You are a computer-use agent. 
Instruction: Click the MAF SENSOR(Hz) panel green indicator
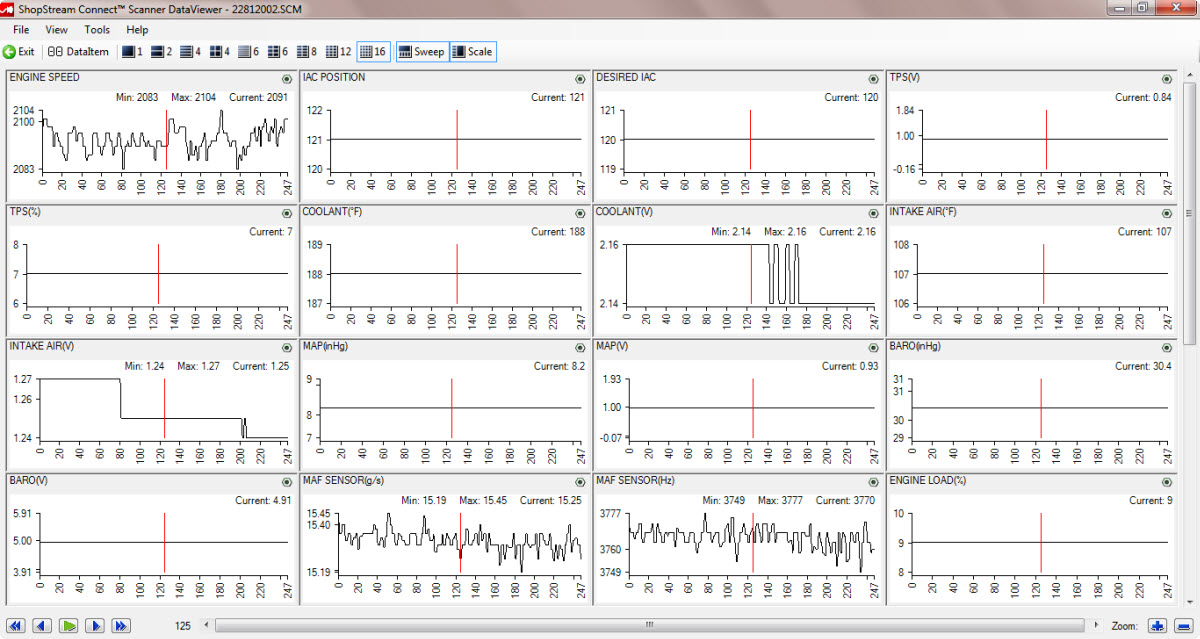[873, 482]
